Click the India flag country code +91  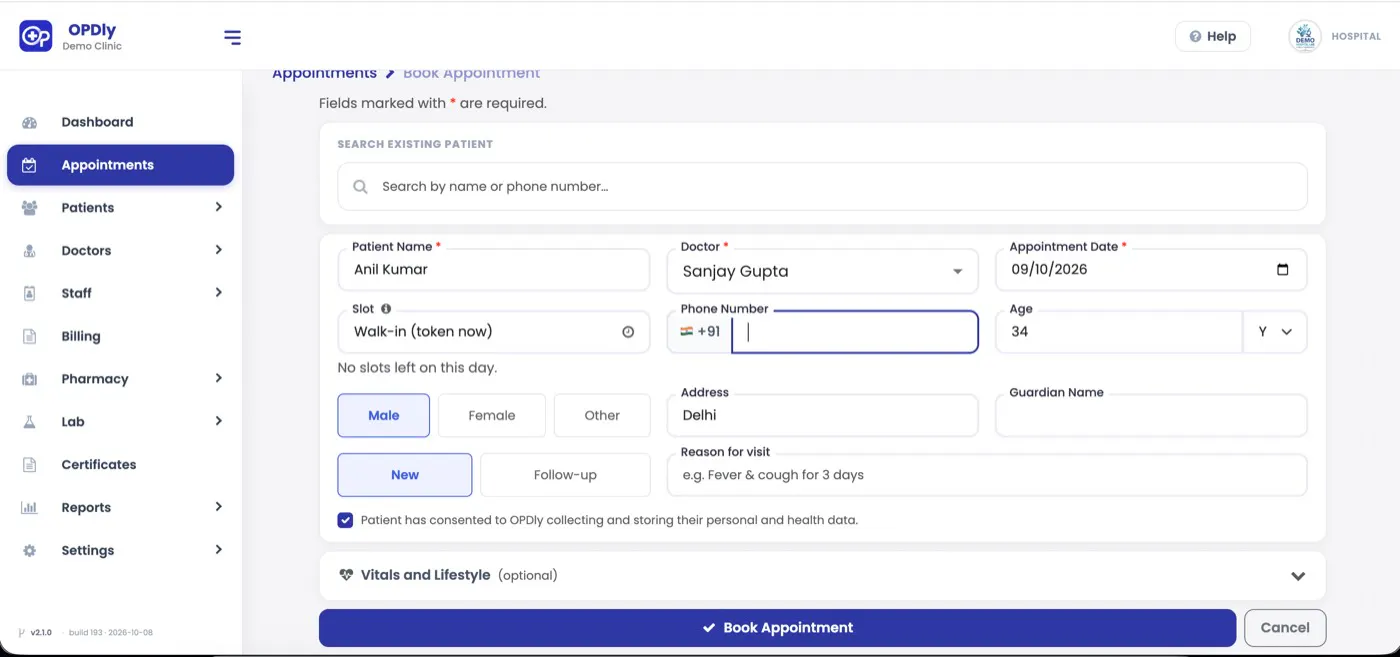(700, 332)
